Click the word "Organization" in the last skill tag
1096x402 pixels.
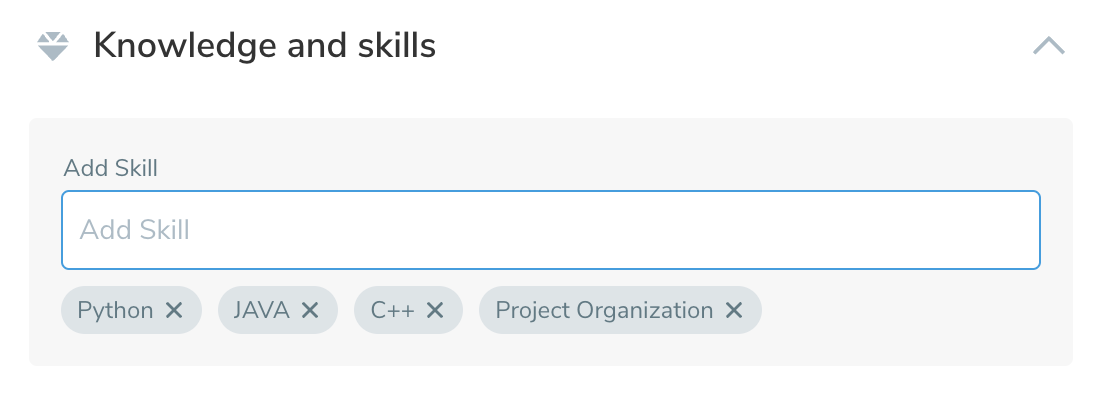[650, 310]
